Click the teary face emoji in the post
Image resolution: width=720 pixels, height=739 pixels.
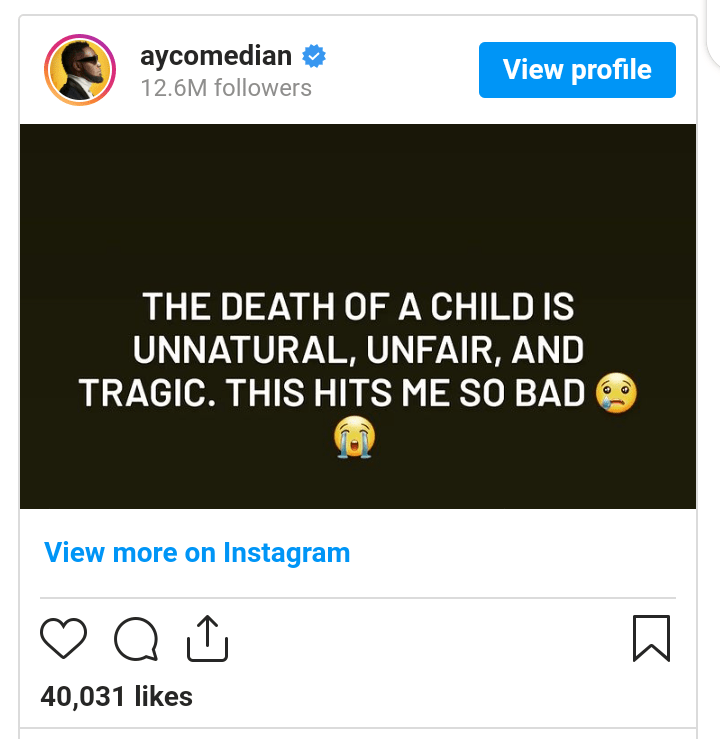pyautogui.click(x=616, y=392)
